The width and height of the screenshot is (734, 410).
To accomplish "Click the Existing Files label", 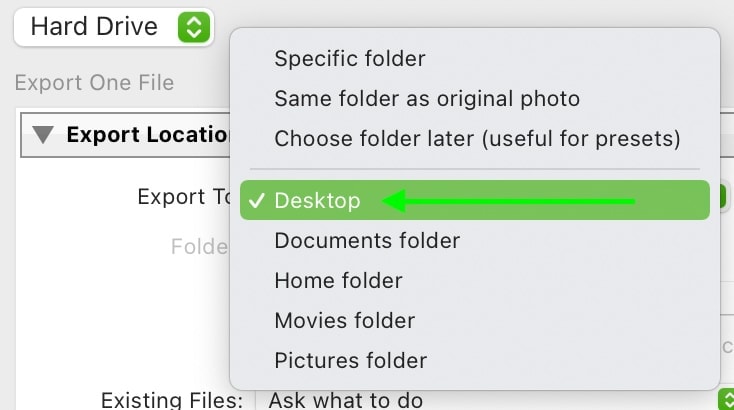I will click(x=172, y=401).
